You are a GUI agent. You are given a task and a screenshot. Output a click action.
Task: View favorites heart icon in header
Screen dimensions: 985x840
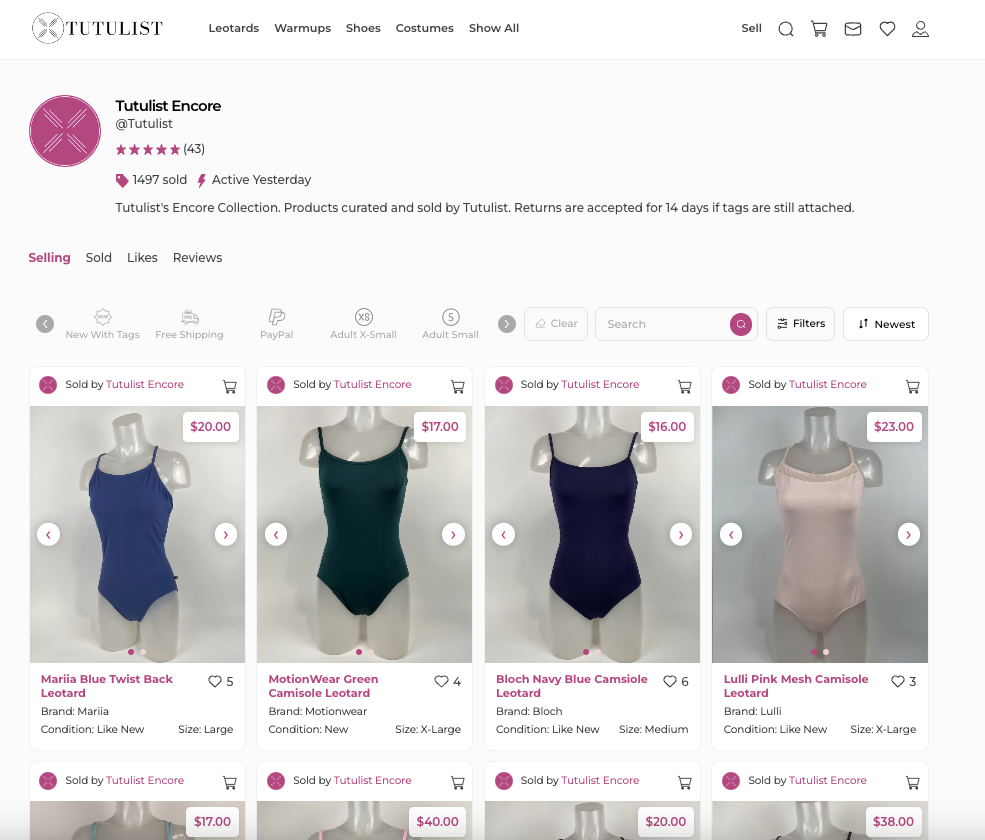[887, 29]
